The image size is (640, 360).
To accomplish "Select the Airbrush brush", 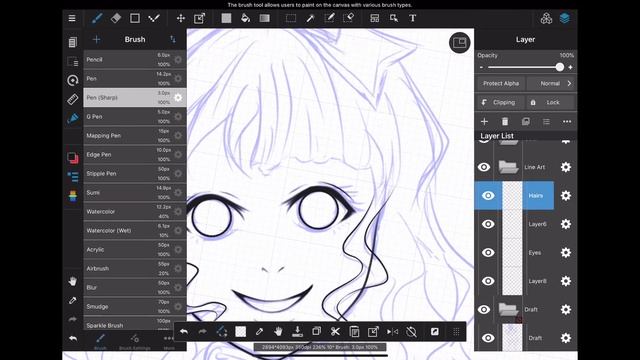I will [135, 269].
